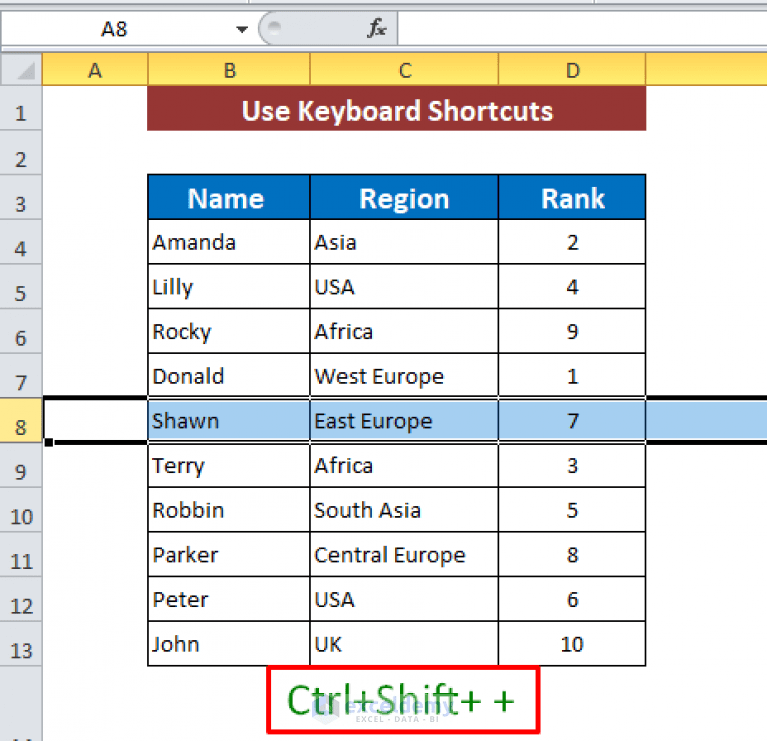The image size is (767, 741).
Task: Click the 'East Europe' cell
Action: (x=404, y=421)
